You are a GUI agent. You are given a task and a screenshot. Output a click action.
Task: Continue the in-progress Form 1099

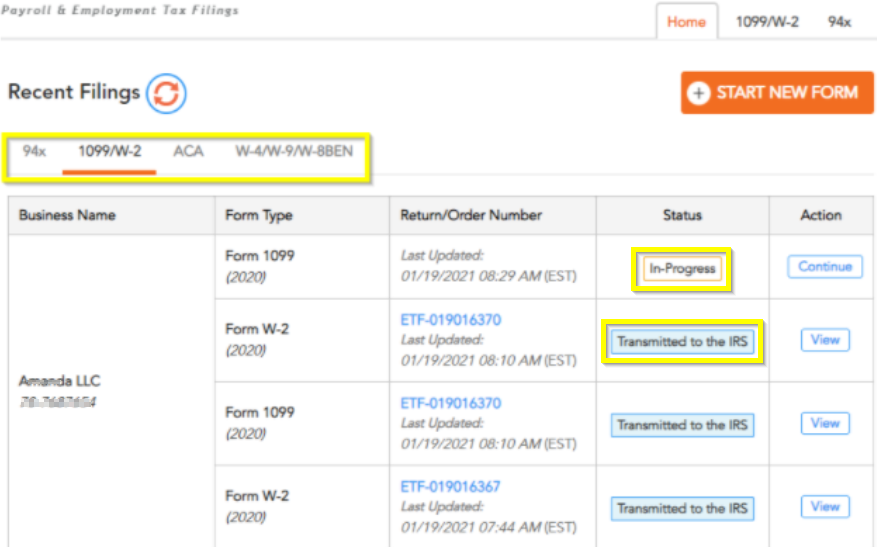pyautogui.click(x=825, y=266)
